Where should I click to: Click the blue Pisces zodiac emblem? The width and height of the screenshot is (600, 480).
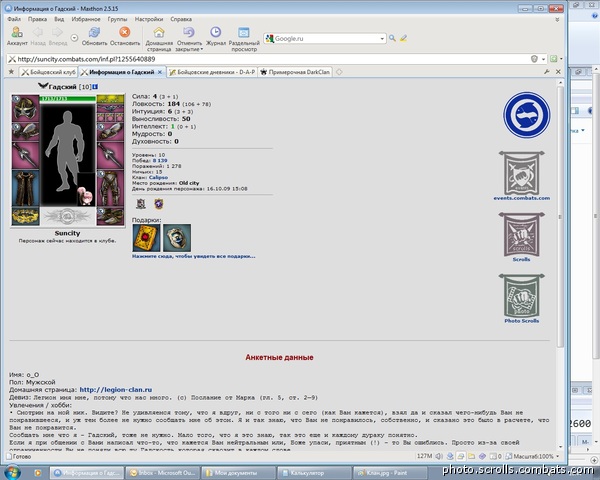527,115
